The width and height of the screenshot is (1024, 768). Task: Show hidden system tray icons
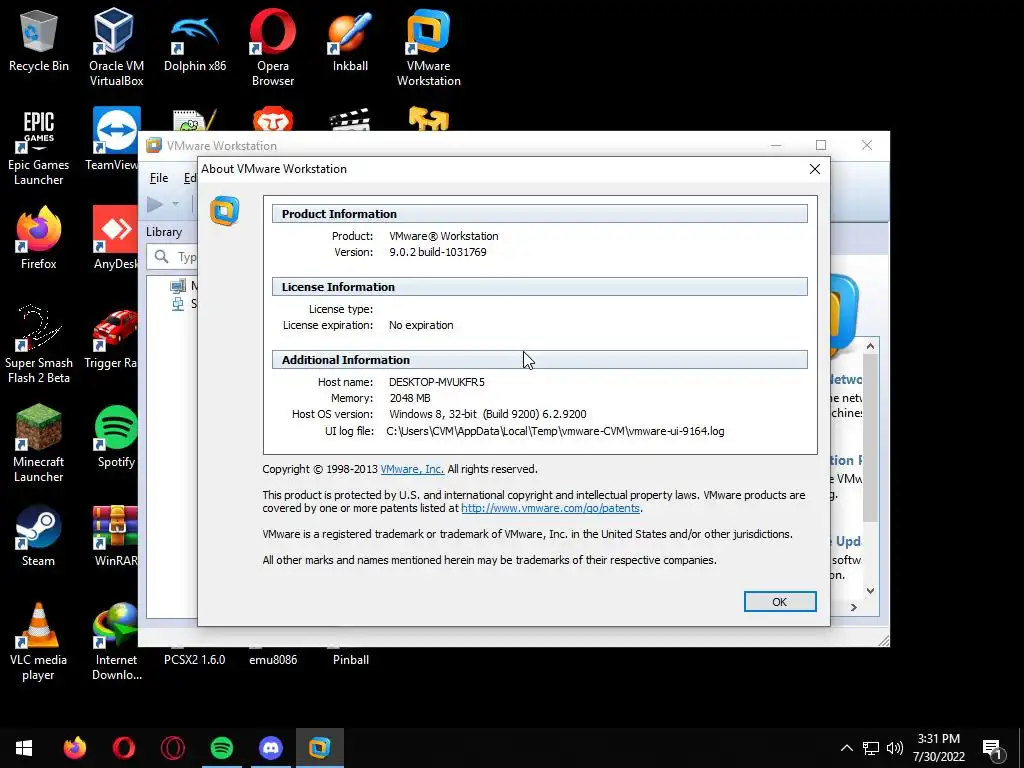click(846, 748)
